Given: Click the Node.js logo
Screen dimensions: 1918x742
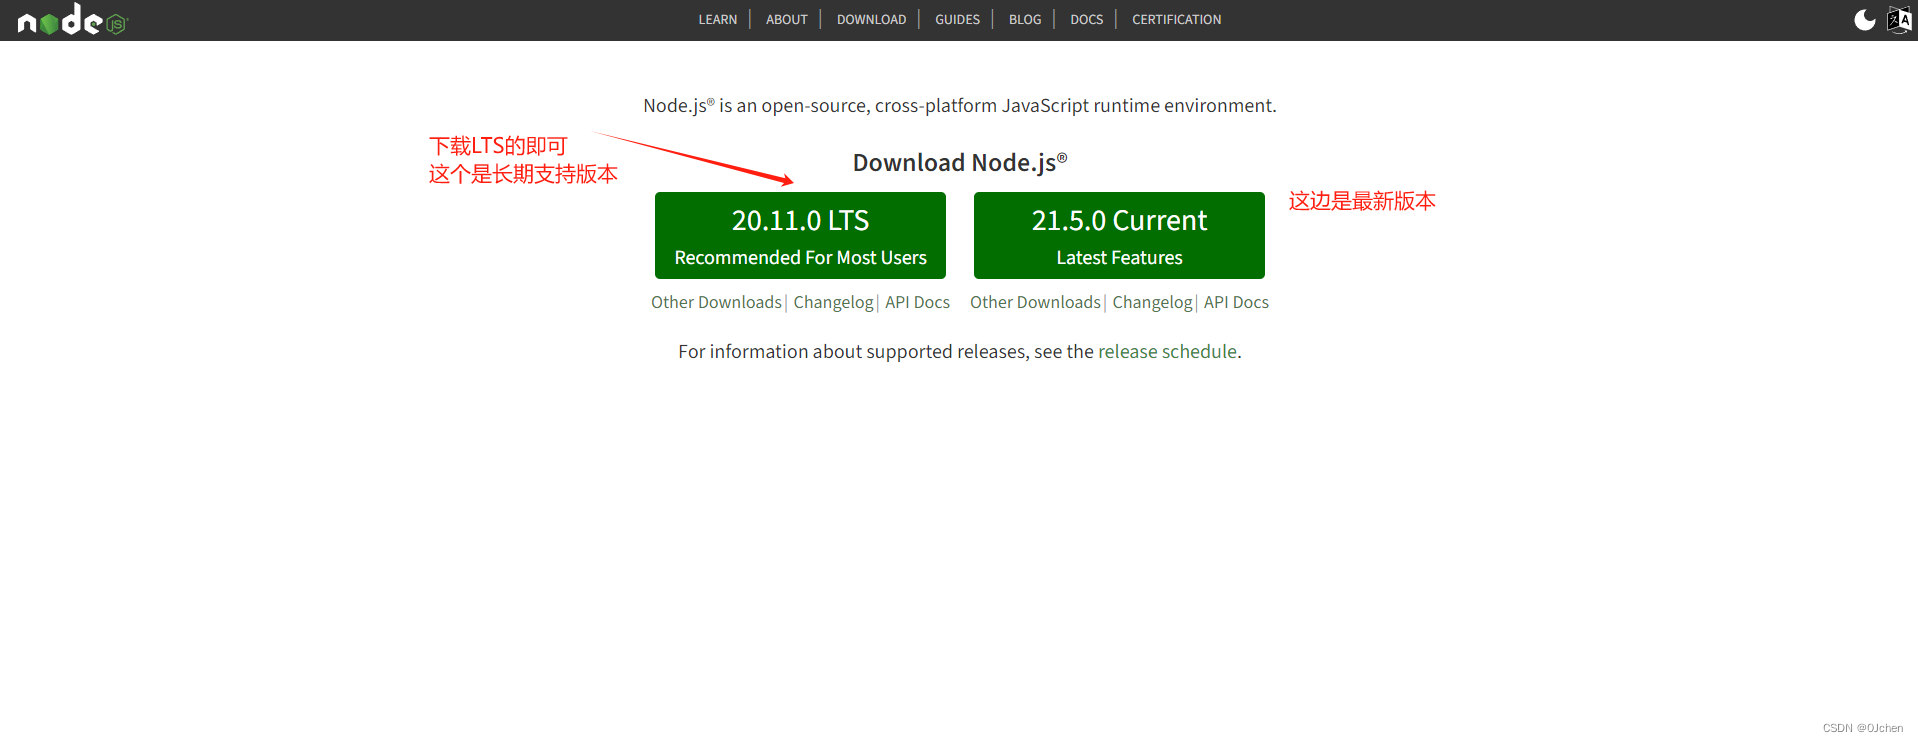Looking at the screenshot, I should tap(72, 20).
